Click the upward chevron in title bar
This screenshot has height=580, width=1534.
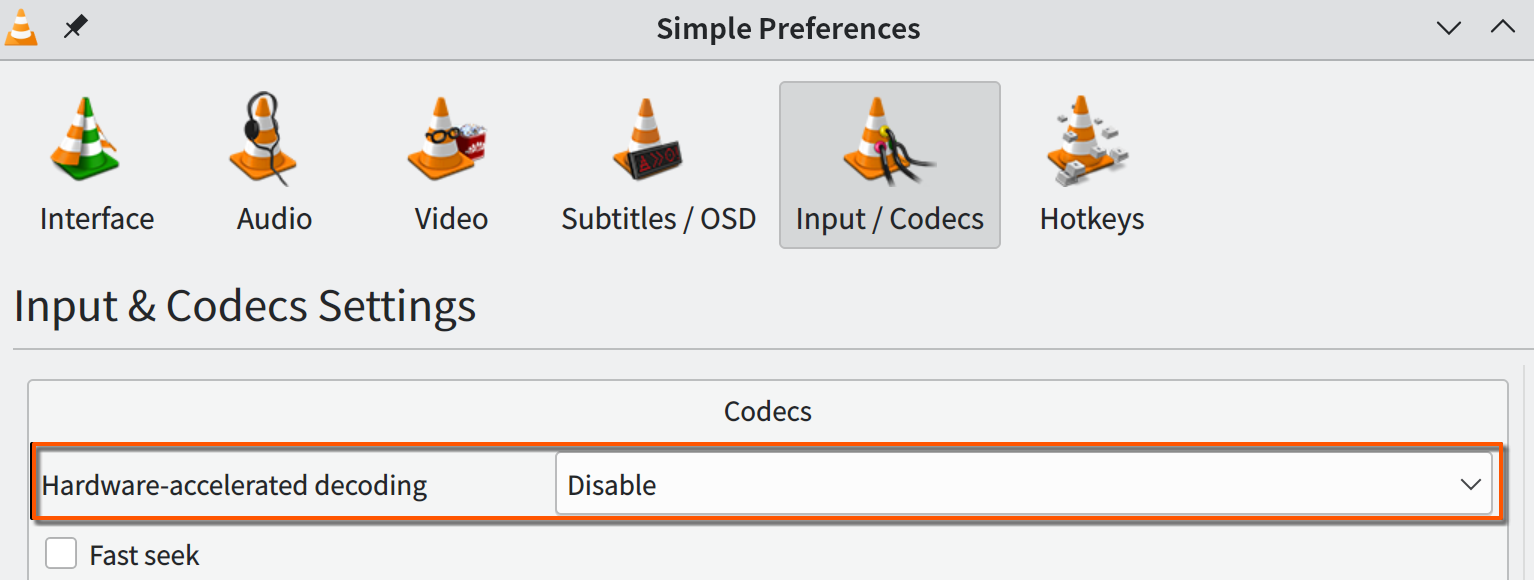click(x=1503, y=27)
